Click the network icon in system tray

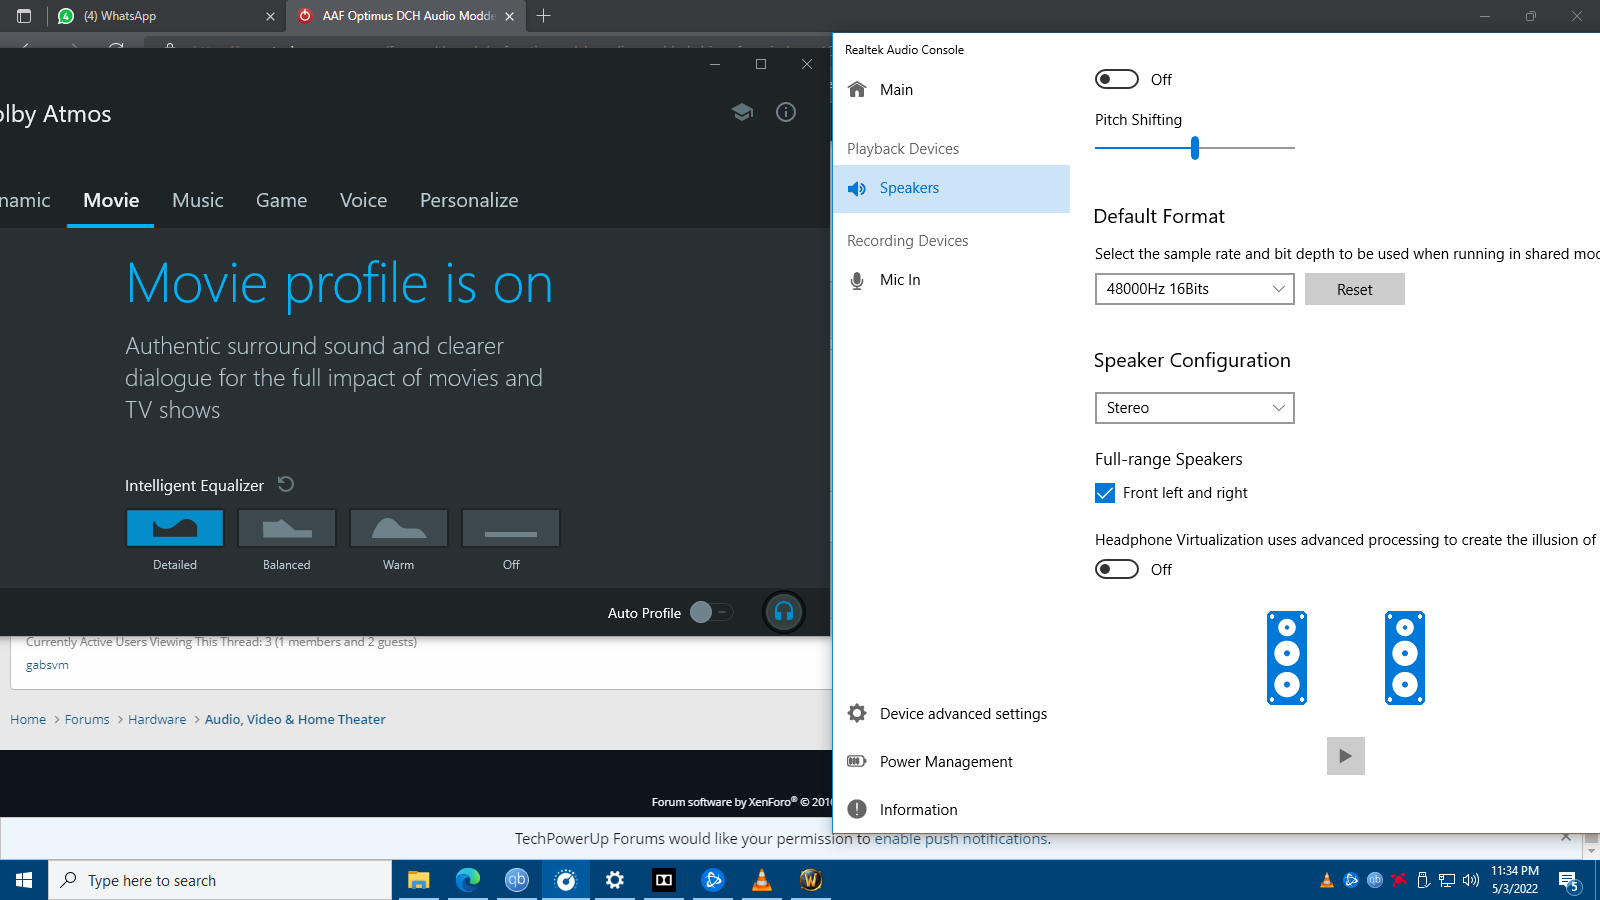pos(1447,880)
